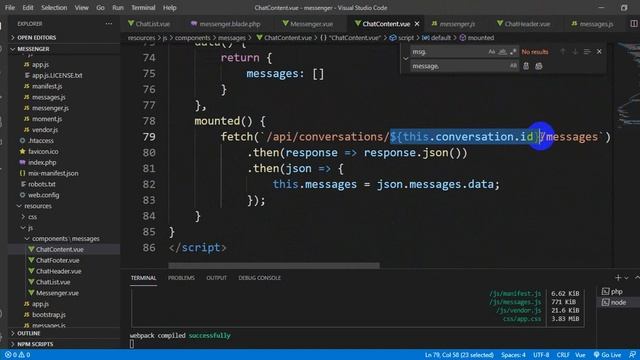Viewport: 640px width, 360px height.
Task: Close the find and replace widget
Action: pos(599,52)
